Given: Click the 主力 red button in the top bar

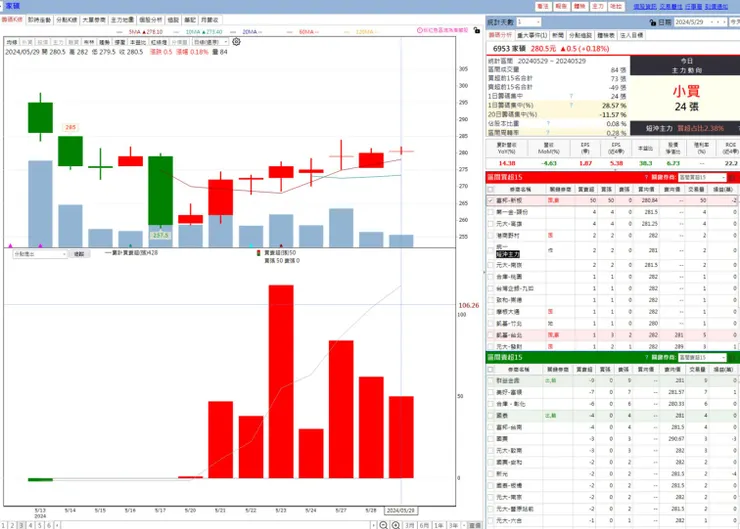Looking at the screenshot, I should [598, 6].
